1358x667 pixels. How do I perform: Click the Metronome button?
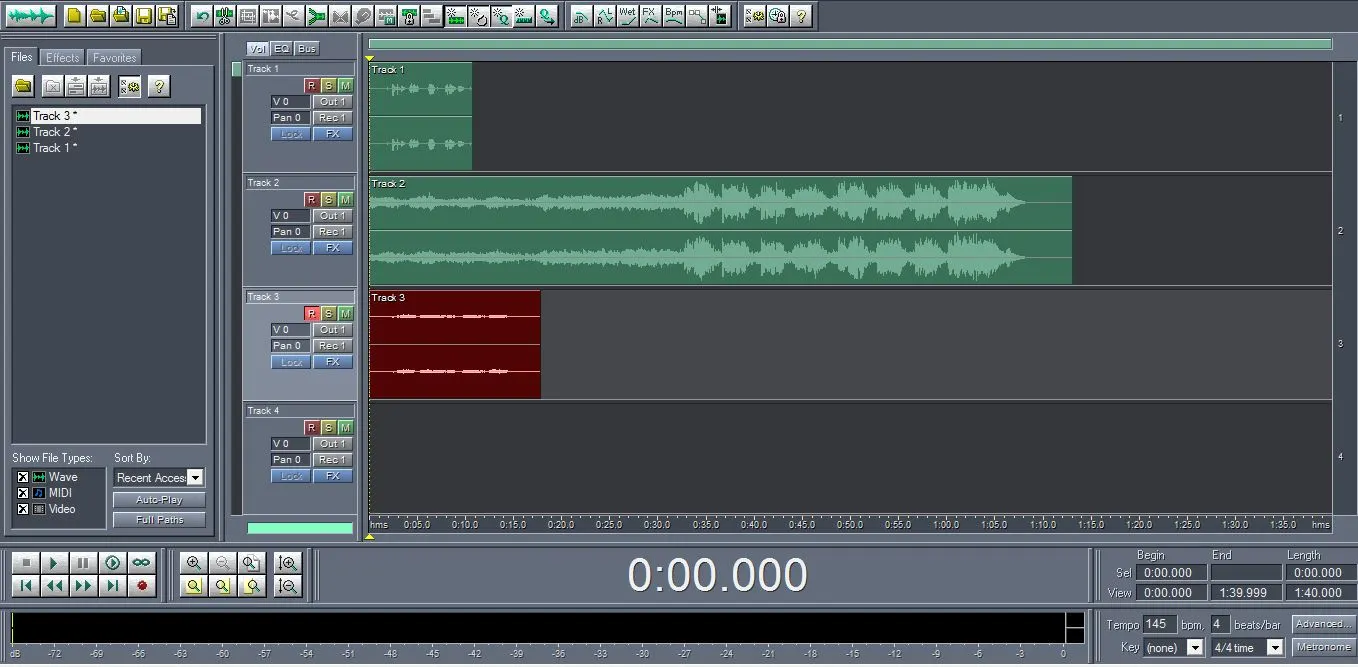coord(1322,647)
